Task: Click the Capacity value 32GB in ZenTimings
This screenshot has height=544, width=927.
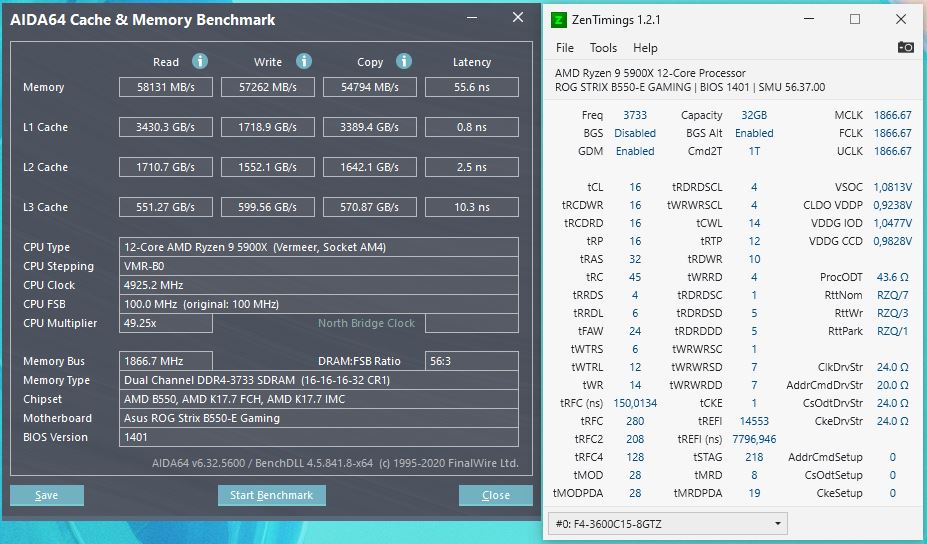Action: 754,115
